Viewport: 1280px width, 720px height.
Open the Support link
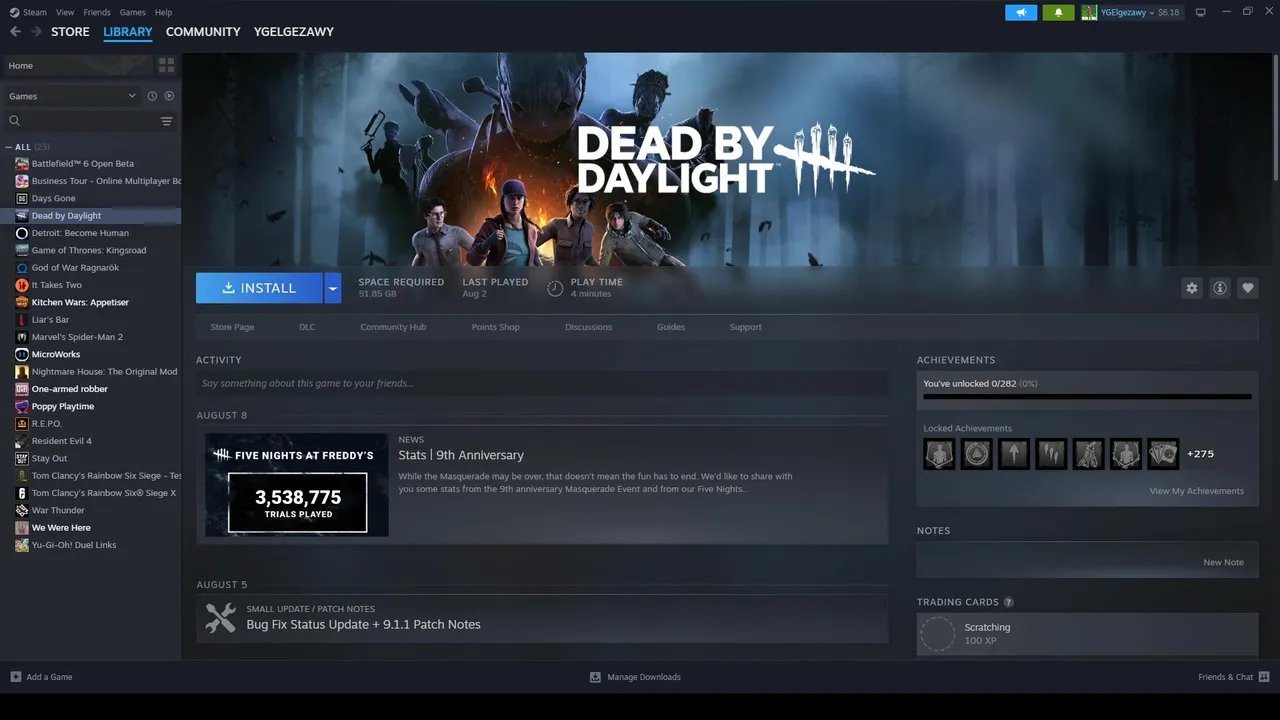click(x=745, y=327)
